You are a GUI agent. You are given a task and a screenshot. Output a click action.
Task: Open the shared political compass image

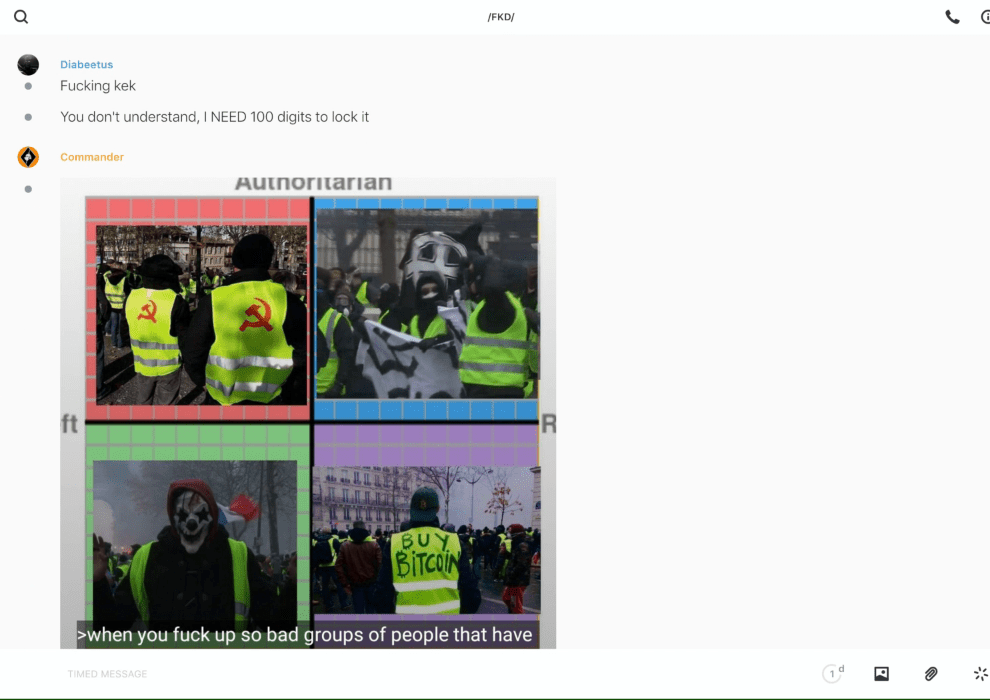308,400
